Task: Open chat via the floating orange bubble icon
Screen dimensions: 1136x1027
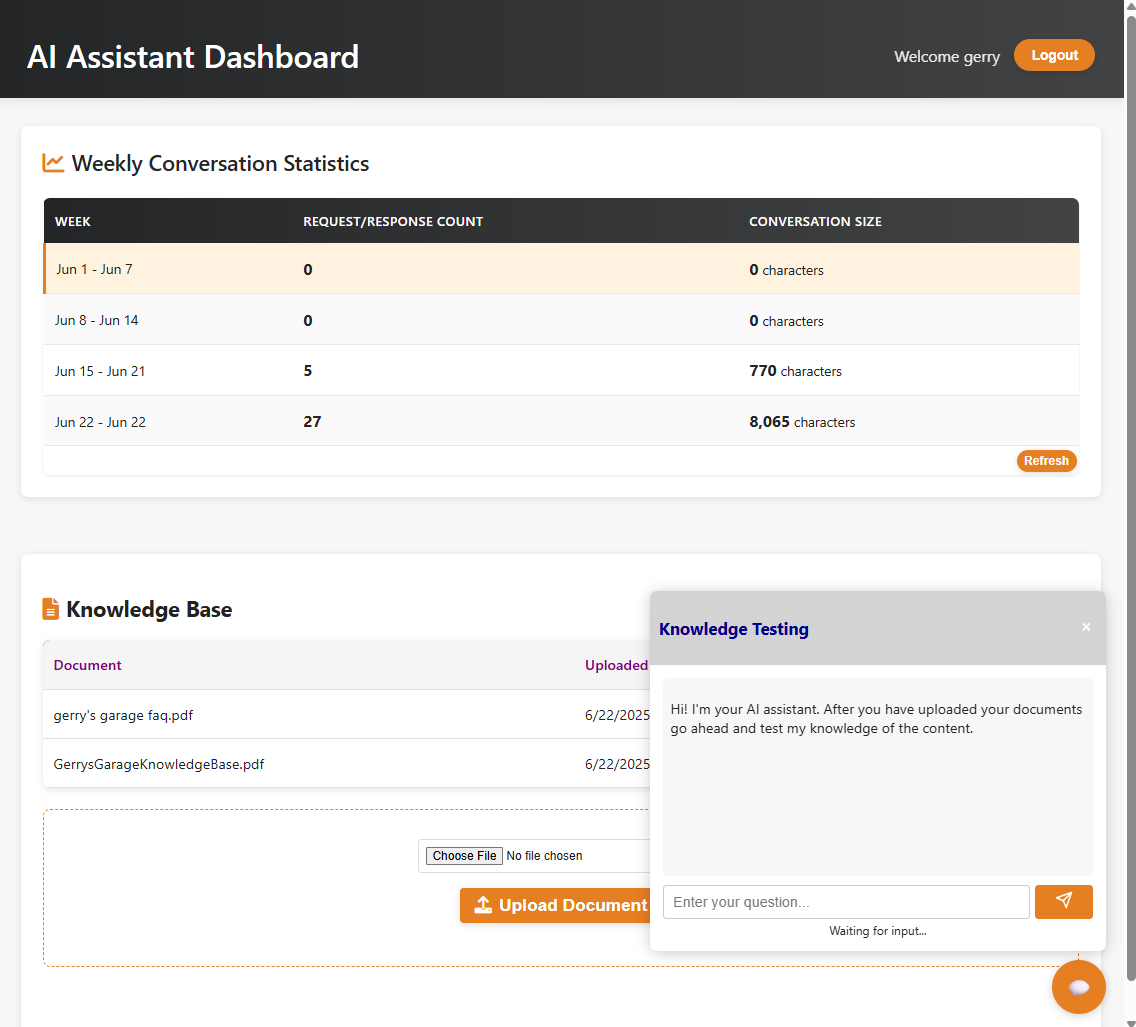Action: click(x=1079, y=987)
